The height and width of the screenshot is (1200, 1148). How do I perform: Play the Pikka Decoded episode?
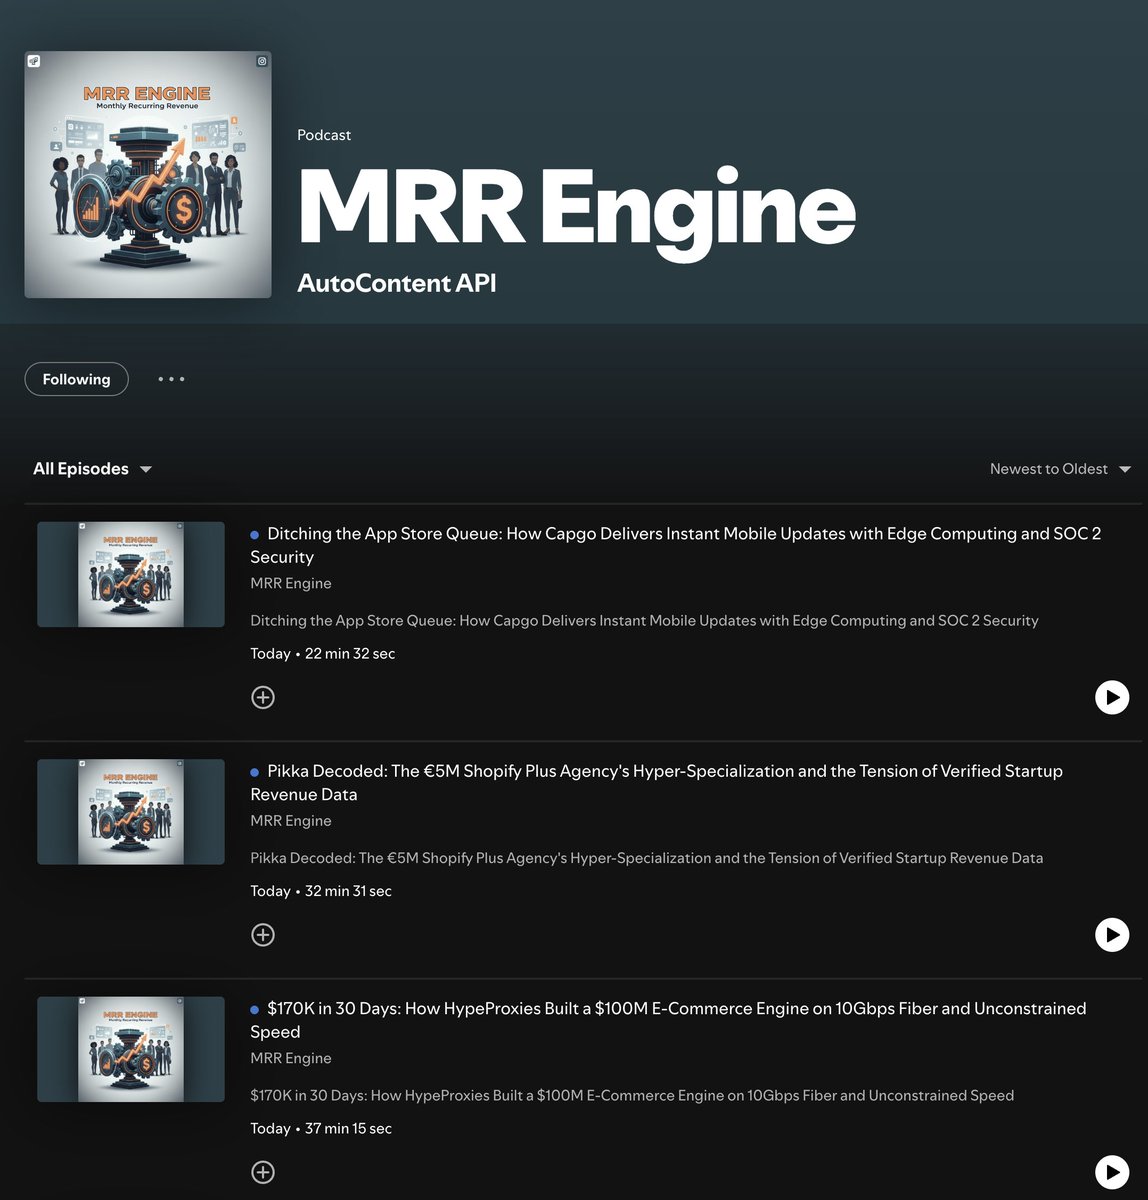tap(1112, 934)
